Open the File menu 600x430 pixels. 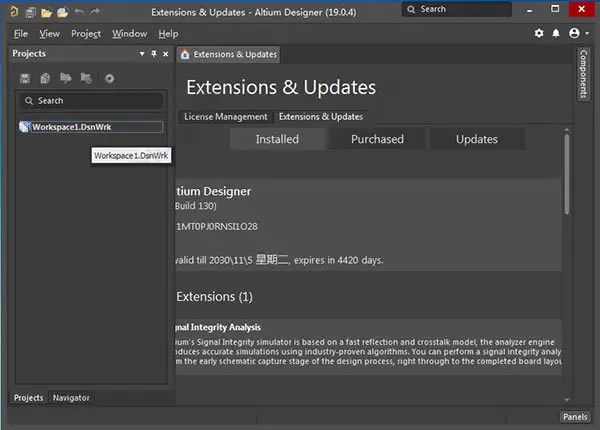21,33
